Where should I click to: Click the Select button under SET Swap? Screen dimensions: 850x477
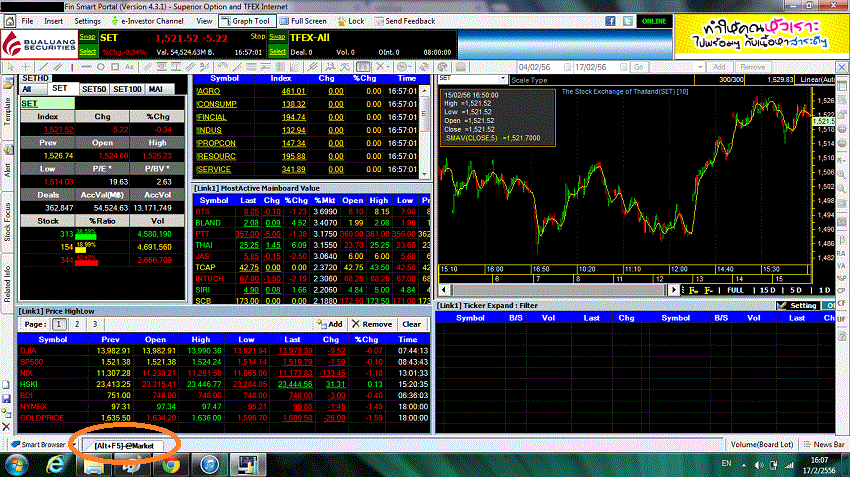point(87,51)
